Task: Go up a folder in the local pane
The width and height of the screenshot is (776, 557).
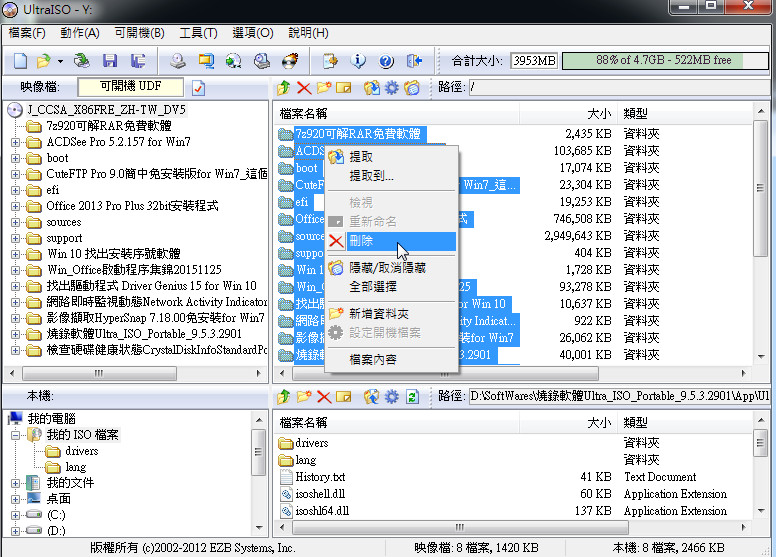Action: pyautogui.click(x=284, y=396)
